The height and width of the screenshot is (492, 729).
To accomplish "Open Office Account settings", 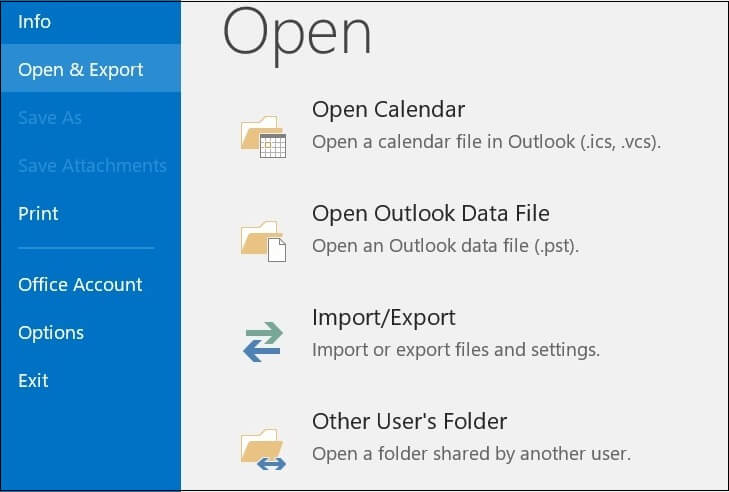I will (80, 285).
